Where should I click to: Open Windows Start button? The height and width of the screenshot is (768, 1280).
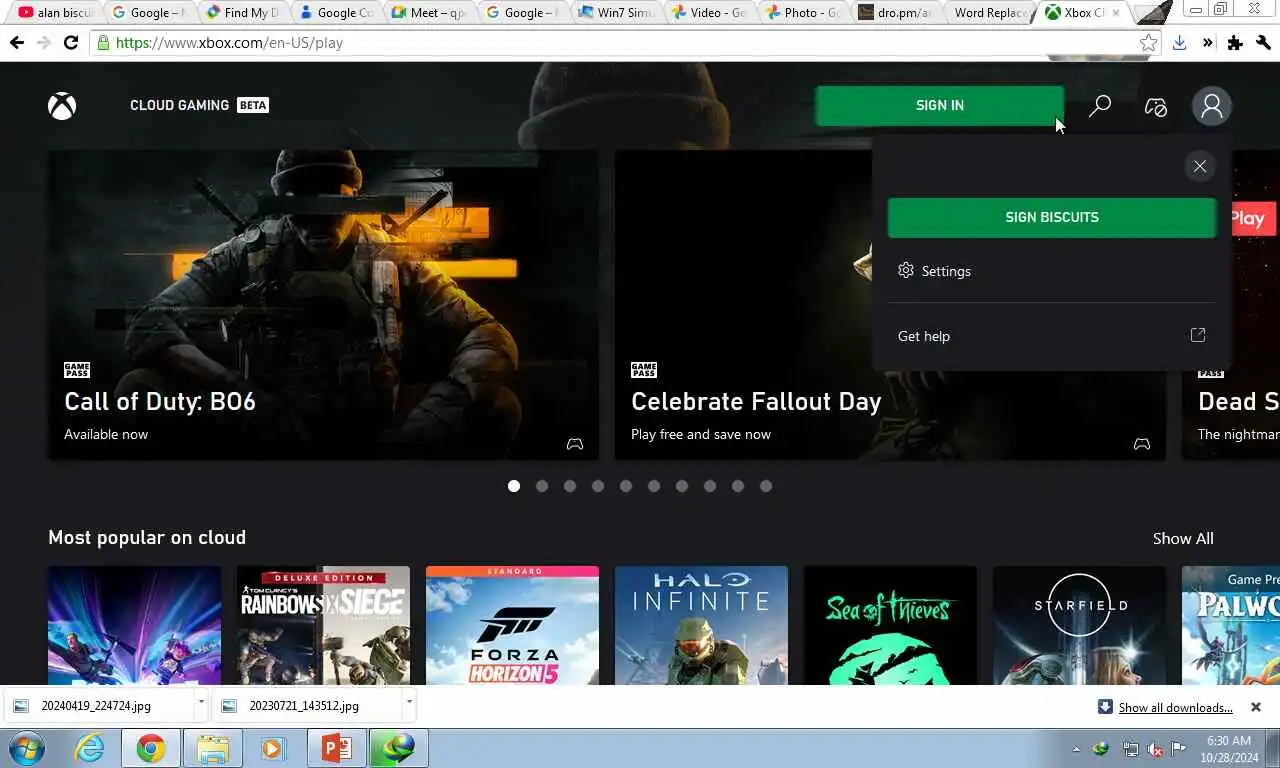coord(28,748)
